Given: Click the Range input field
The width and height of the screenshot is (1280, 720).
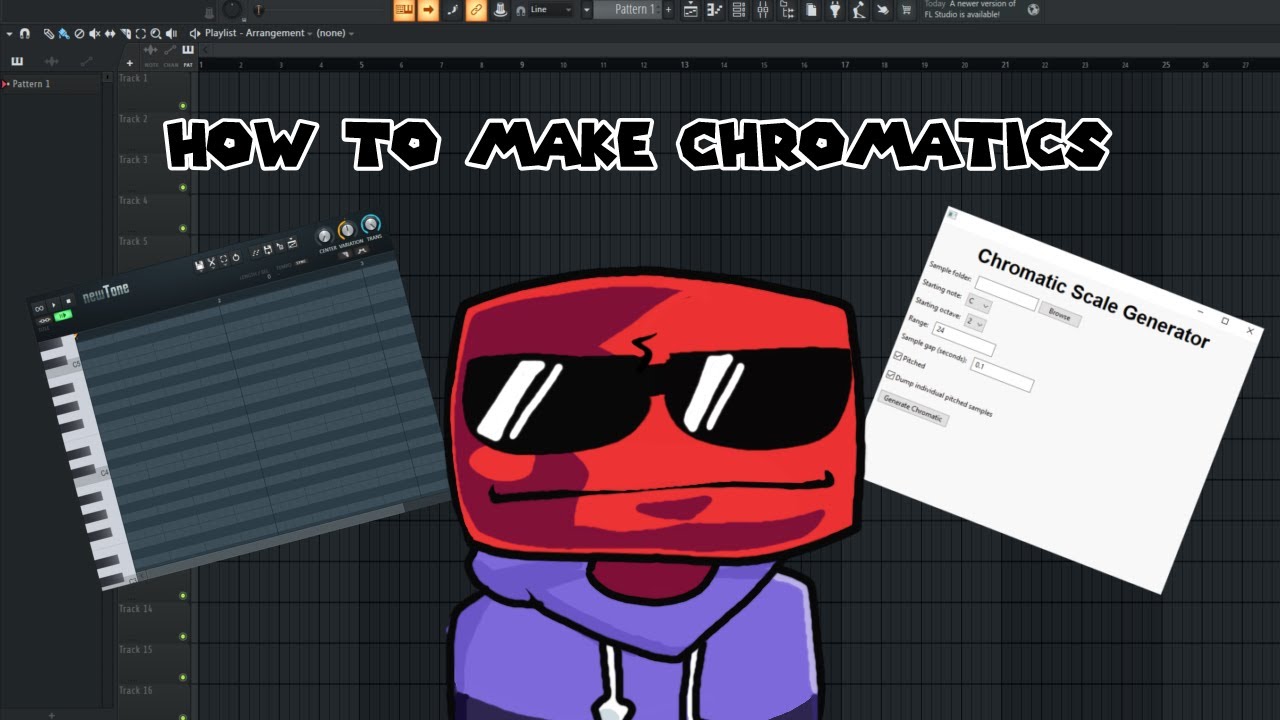Looking at the screenshot, I should tap(964, 339).
